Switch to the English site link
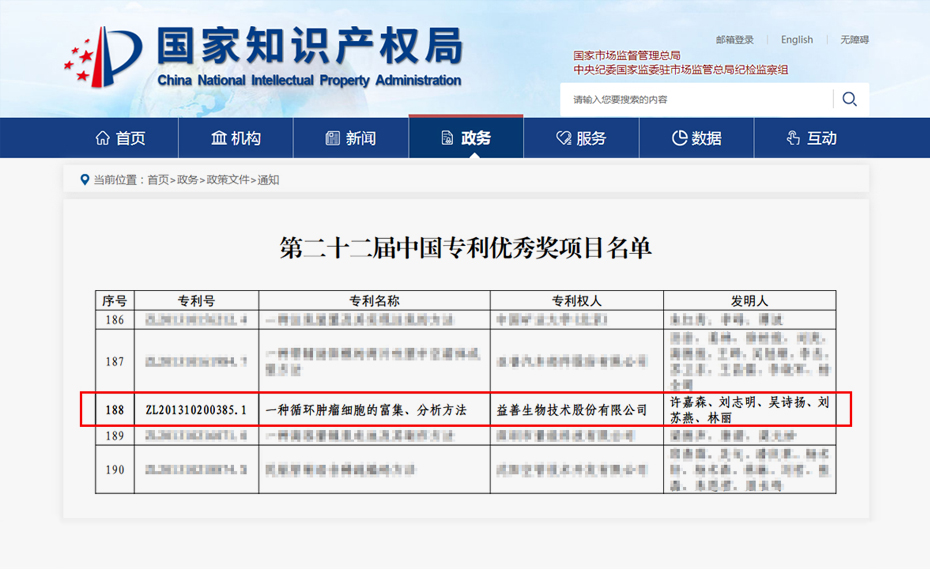Viewport: 930px width, 569px height. [x=797, y=40]
